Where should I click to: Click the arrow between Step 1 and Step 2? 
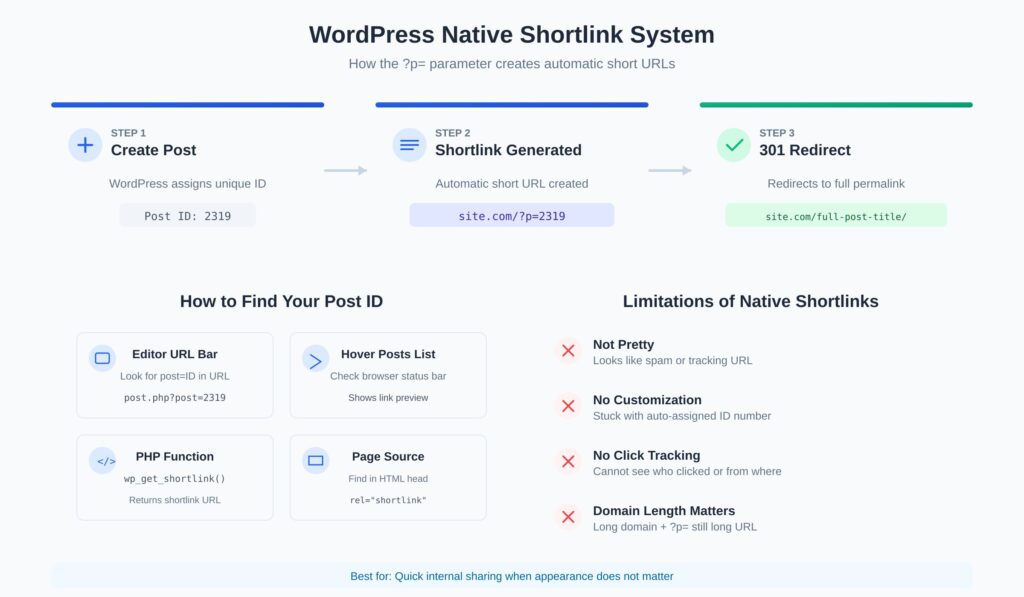pos(346,171)
